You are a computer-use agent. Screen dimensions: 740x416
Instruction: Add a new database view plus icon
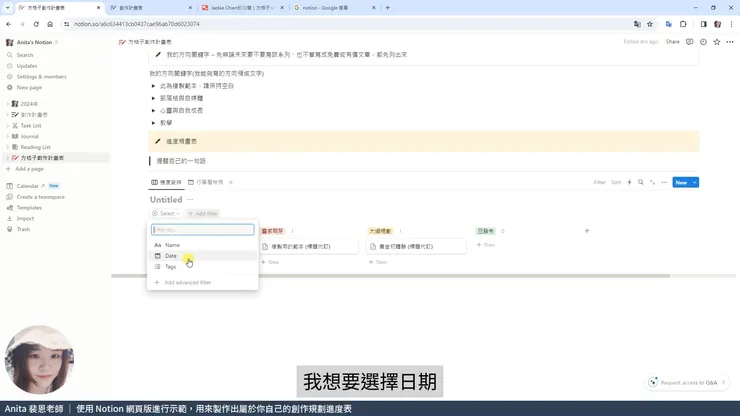tap(231, 182)
